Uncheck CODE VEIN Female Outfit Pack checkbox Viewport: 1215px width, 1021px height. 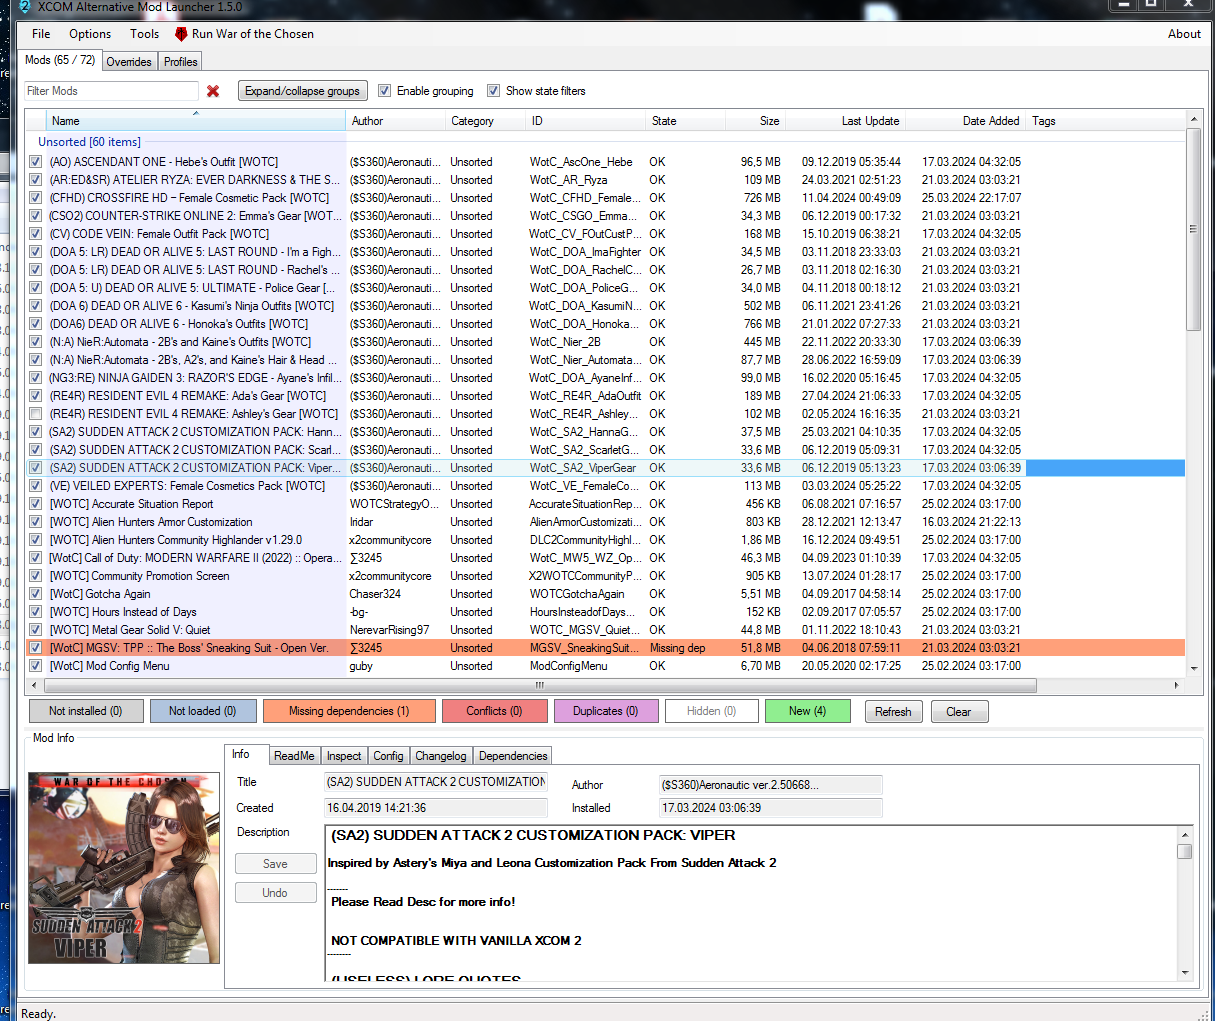(36, 234)
